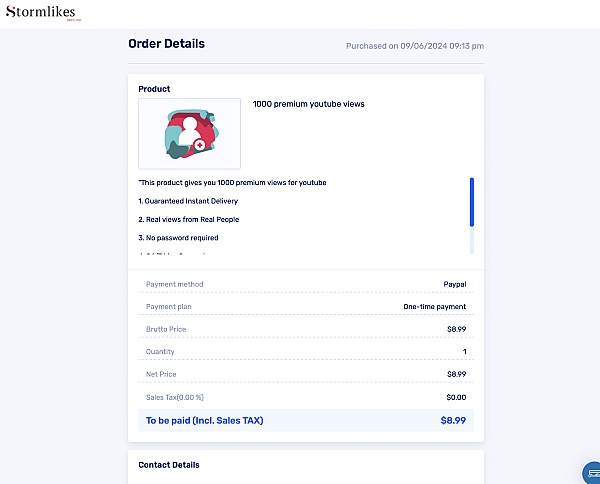Click 'Guaranteed Instant Delivery' list item
600x484 pixels.
coord(188,201)
